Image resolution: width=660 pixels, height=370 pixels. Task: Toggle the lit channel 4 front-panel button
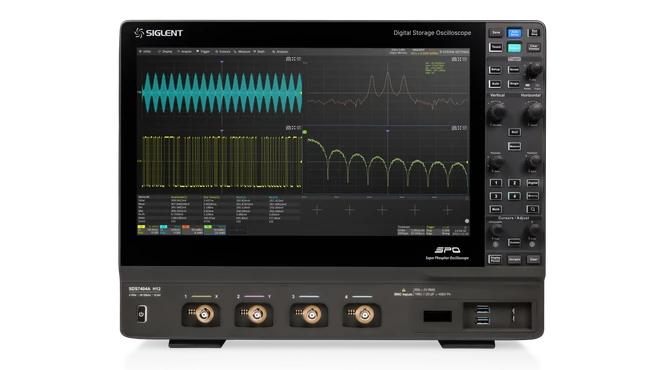tap(514, 196)
